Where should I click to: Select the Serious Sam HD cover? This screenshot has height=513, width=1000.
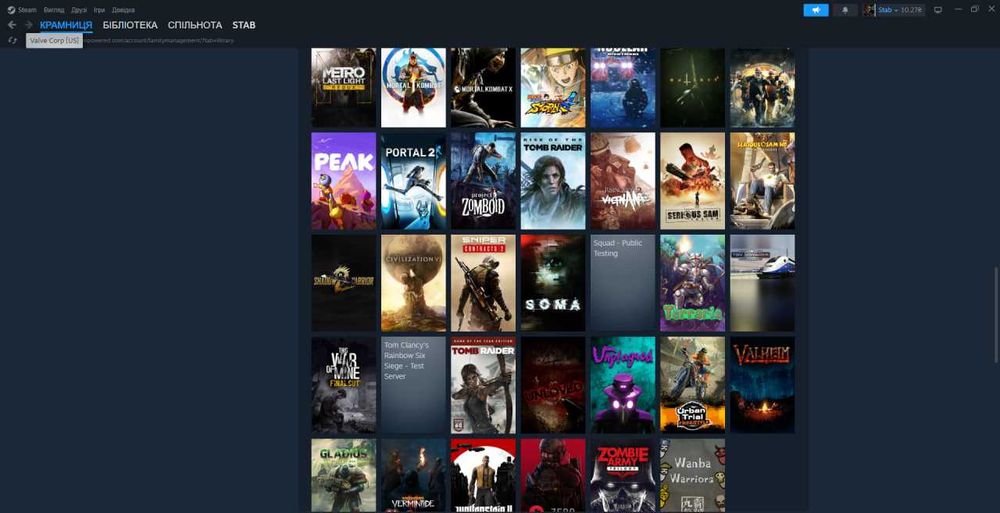pyautogui.click(x=763, y=181)
